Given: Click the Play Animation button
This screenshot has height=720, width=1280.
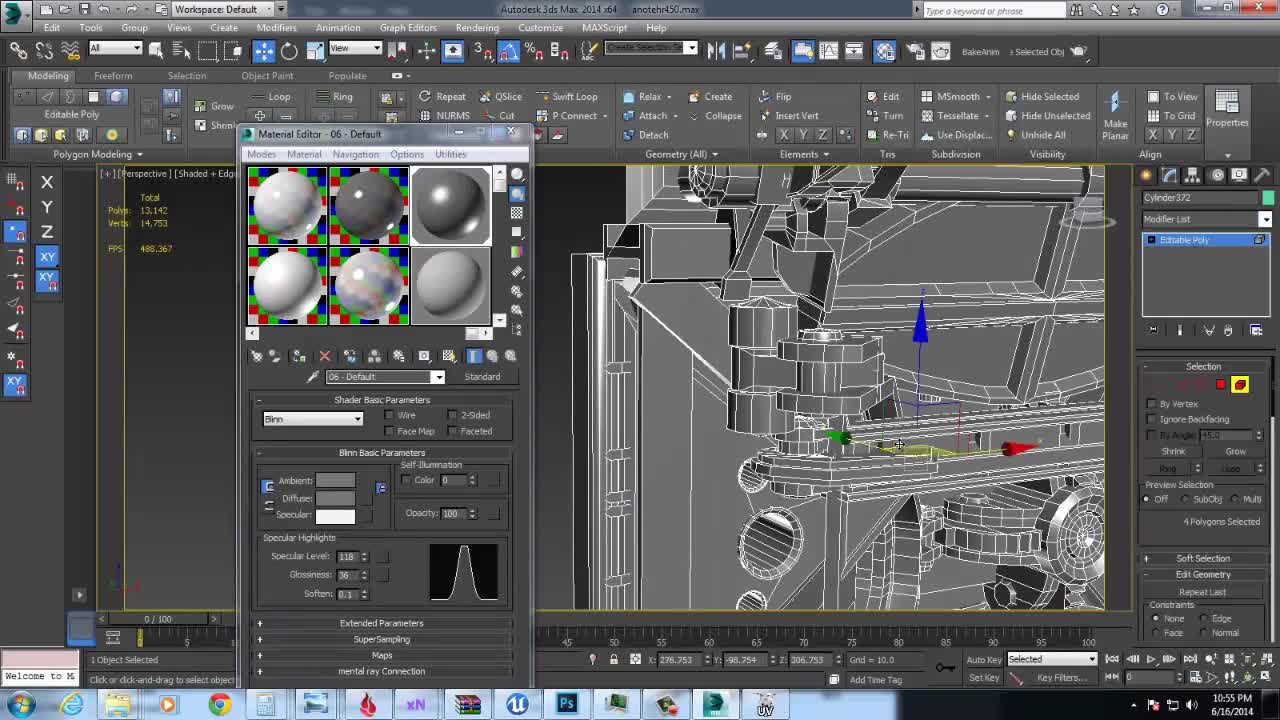Looking at the screenshot, I should (x=1151, y=659).
